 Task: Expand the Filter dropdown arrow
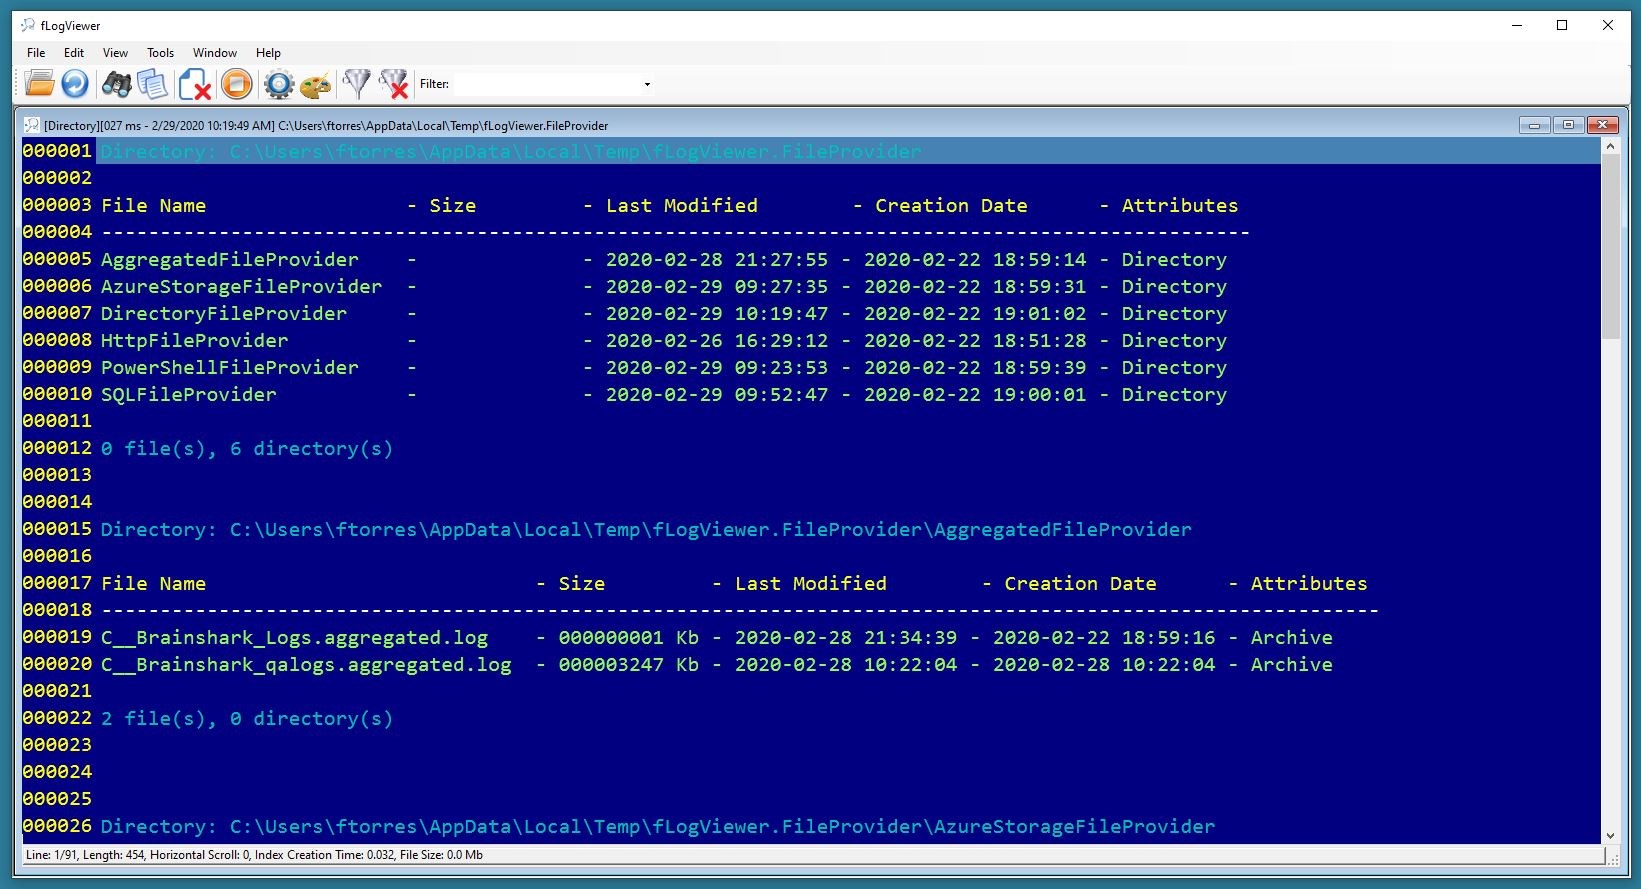coord(647,84)
